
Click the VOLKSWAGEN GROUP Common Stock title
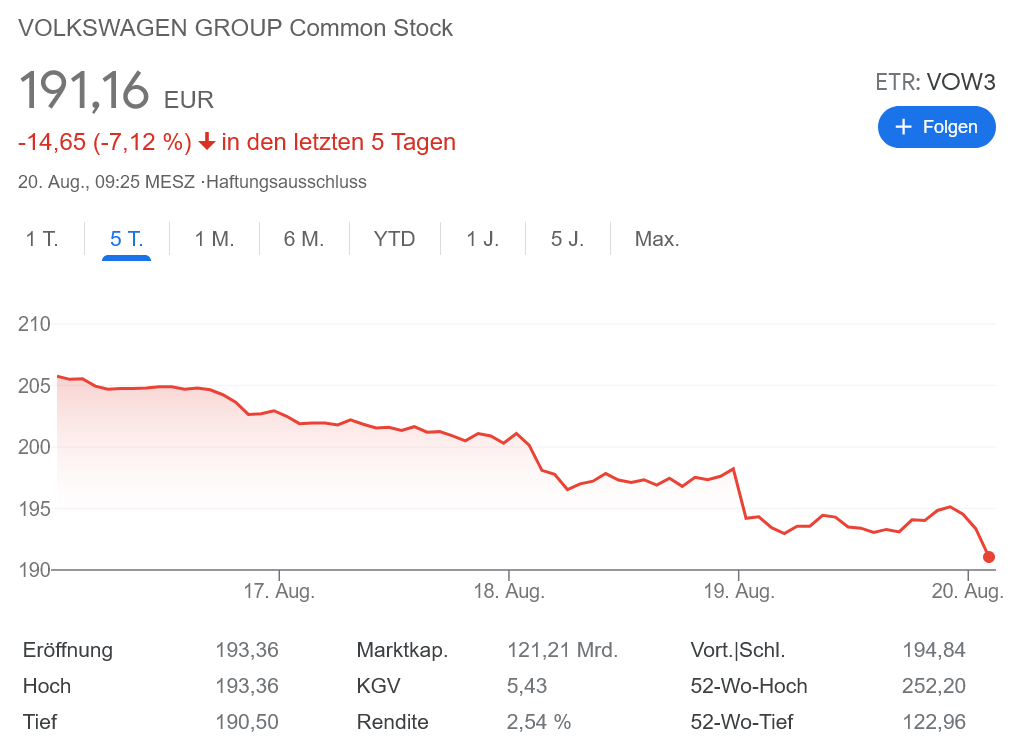(236, 28)
